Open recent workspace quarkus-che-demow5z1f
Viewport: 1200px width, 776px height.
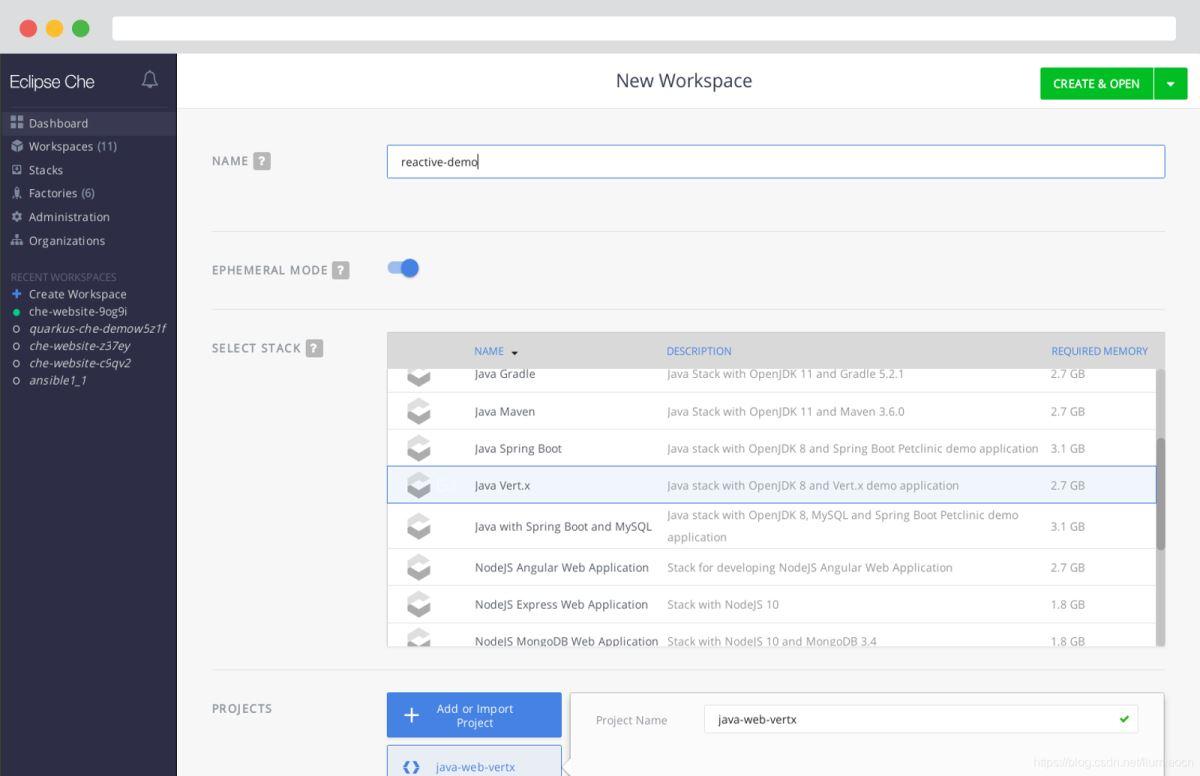97,328
